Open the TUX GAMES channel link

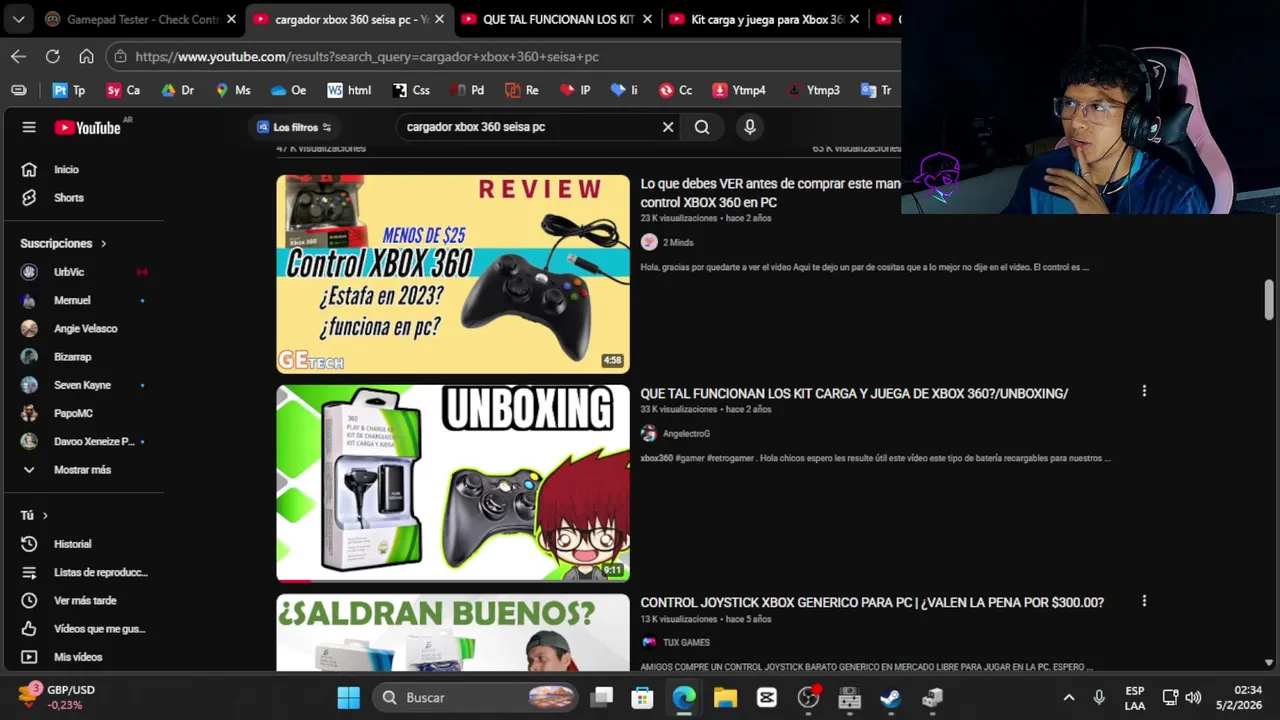(686, 643)
